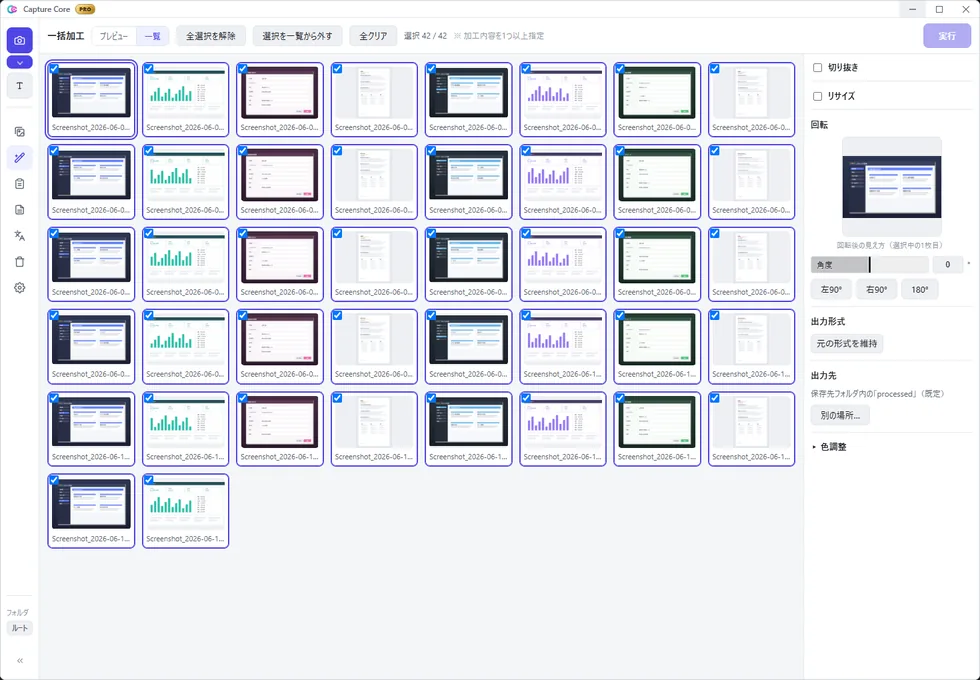Viewport: 980px width, 680px height.
Task: Apply the 180° rotation button
Action: [x=919, y=289]
